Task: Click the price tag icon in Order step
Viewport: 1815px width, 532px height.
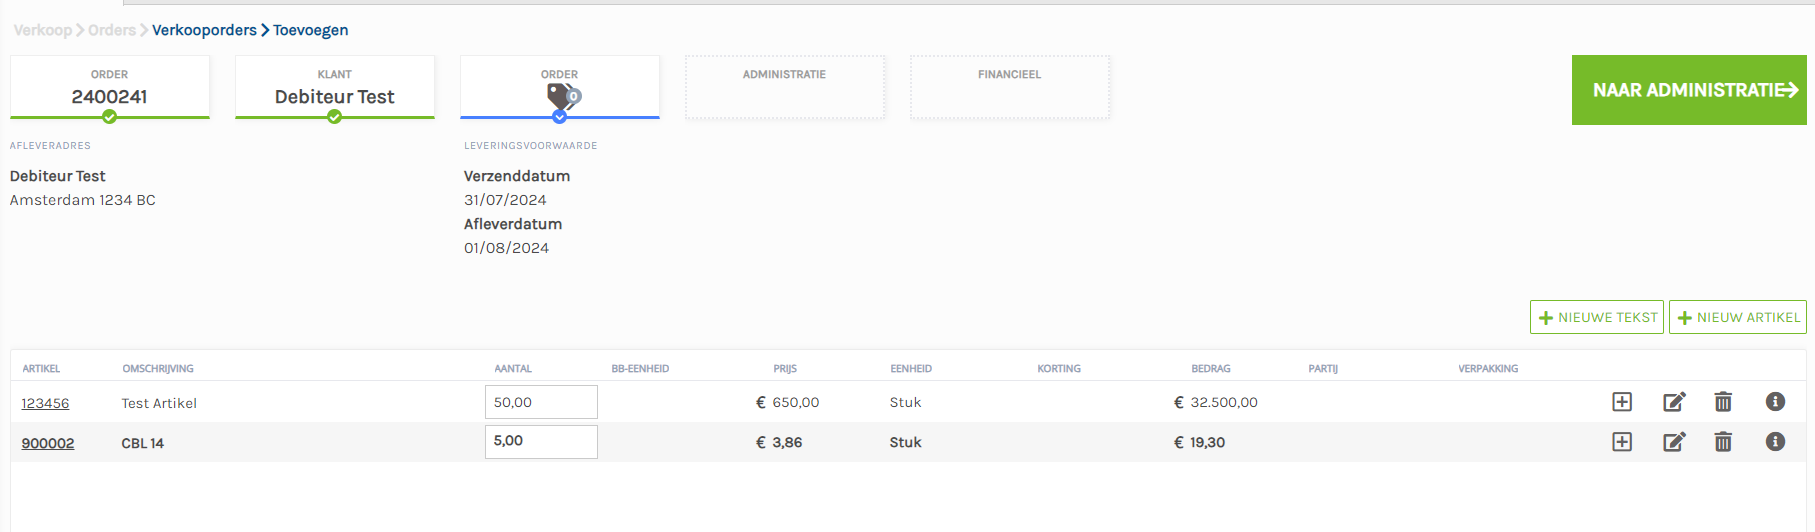Action: pos(562,96)
